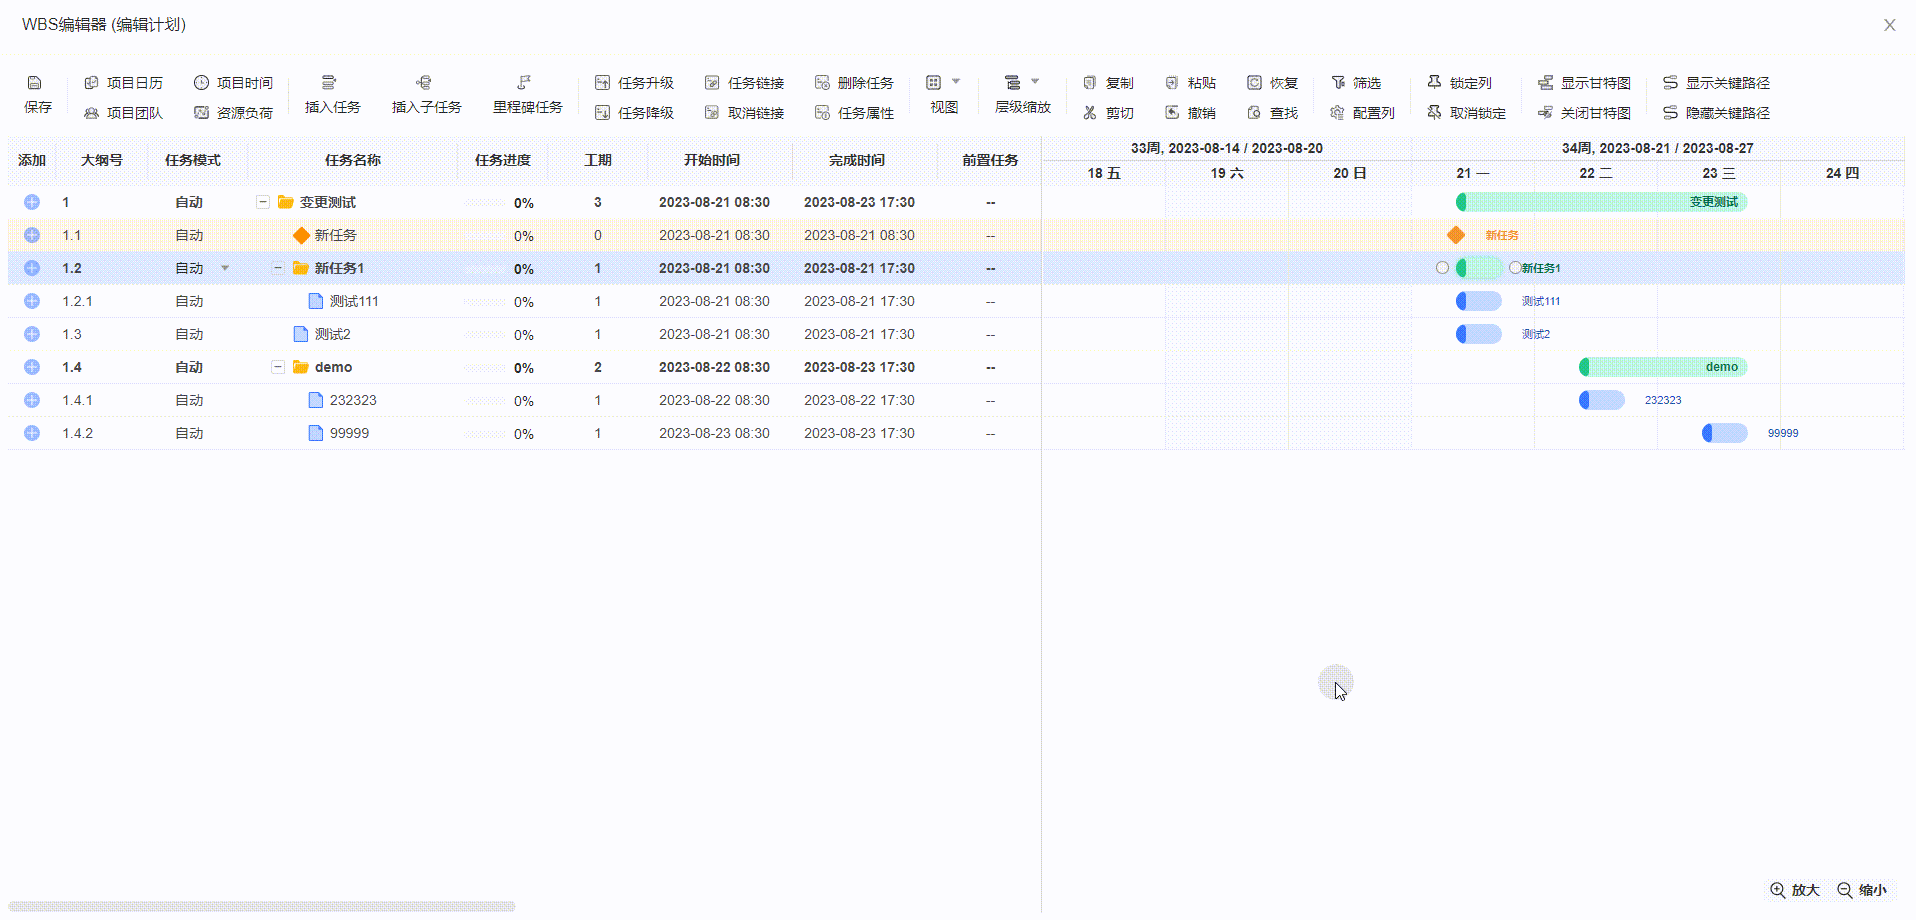The width and height of the screenshot is (1916, 920).
Task: Hide the critical path (隐藏关键路径)
Action: [x=1716, y=113]
